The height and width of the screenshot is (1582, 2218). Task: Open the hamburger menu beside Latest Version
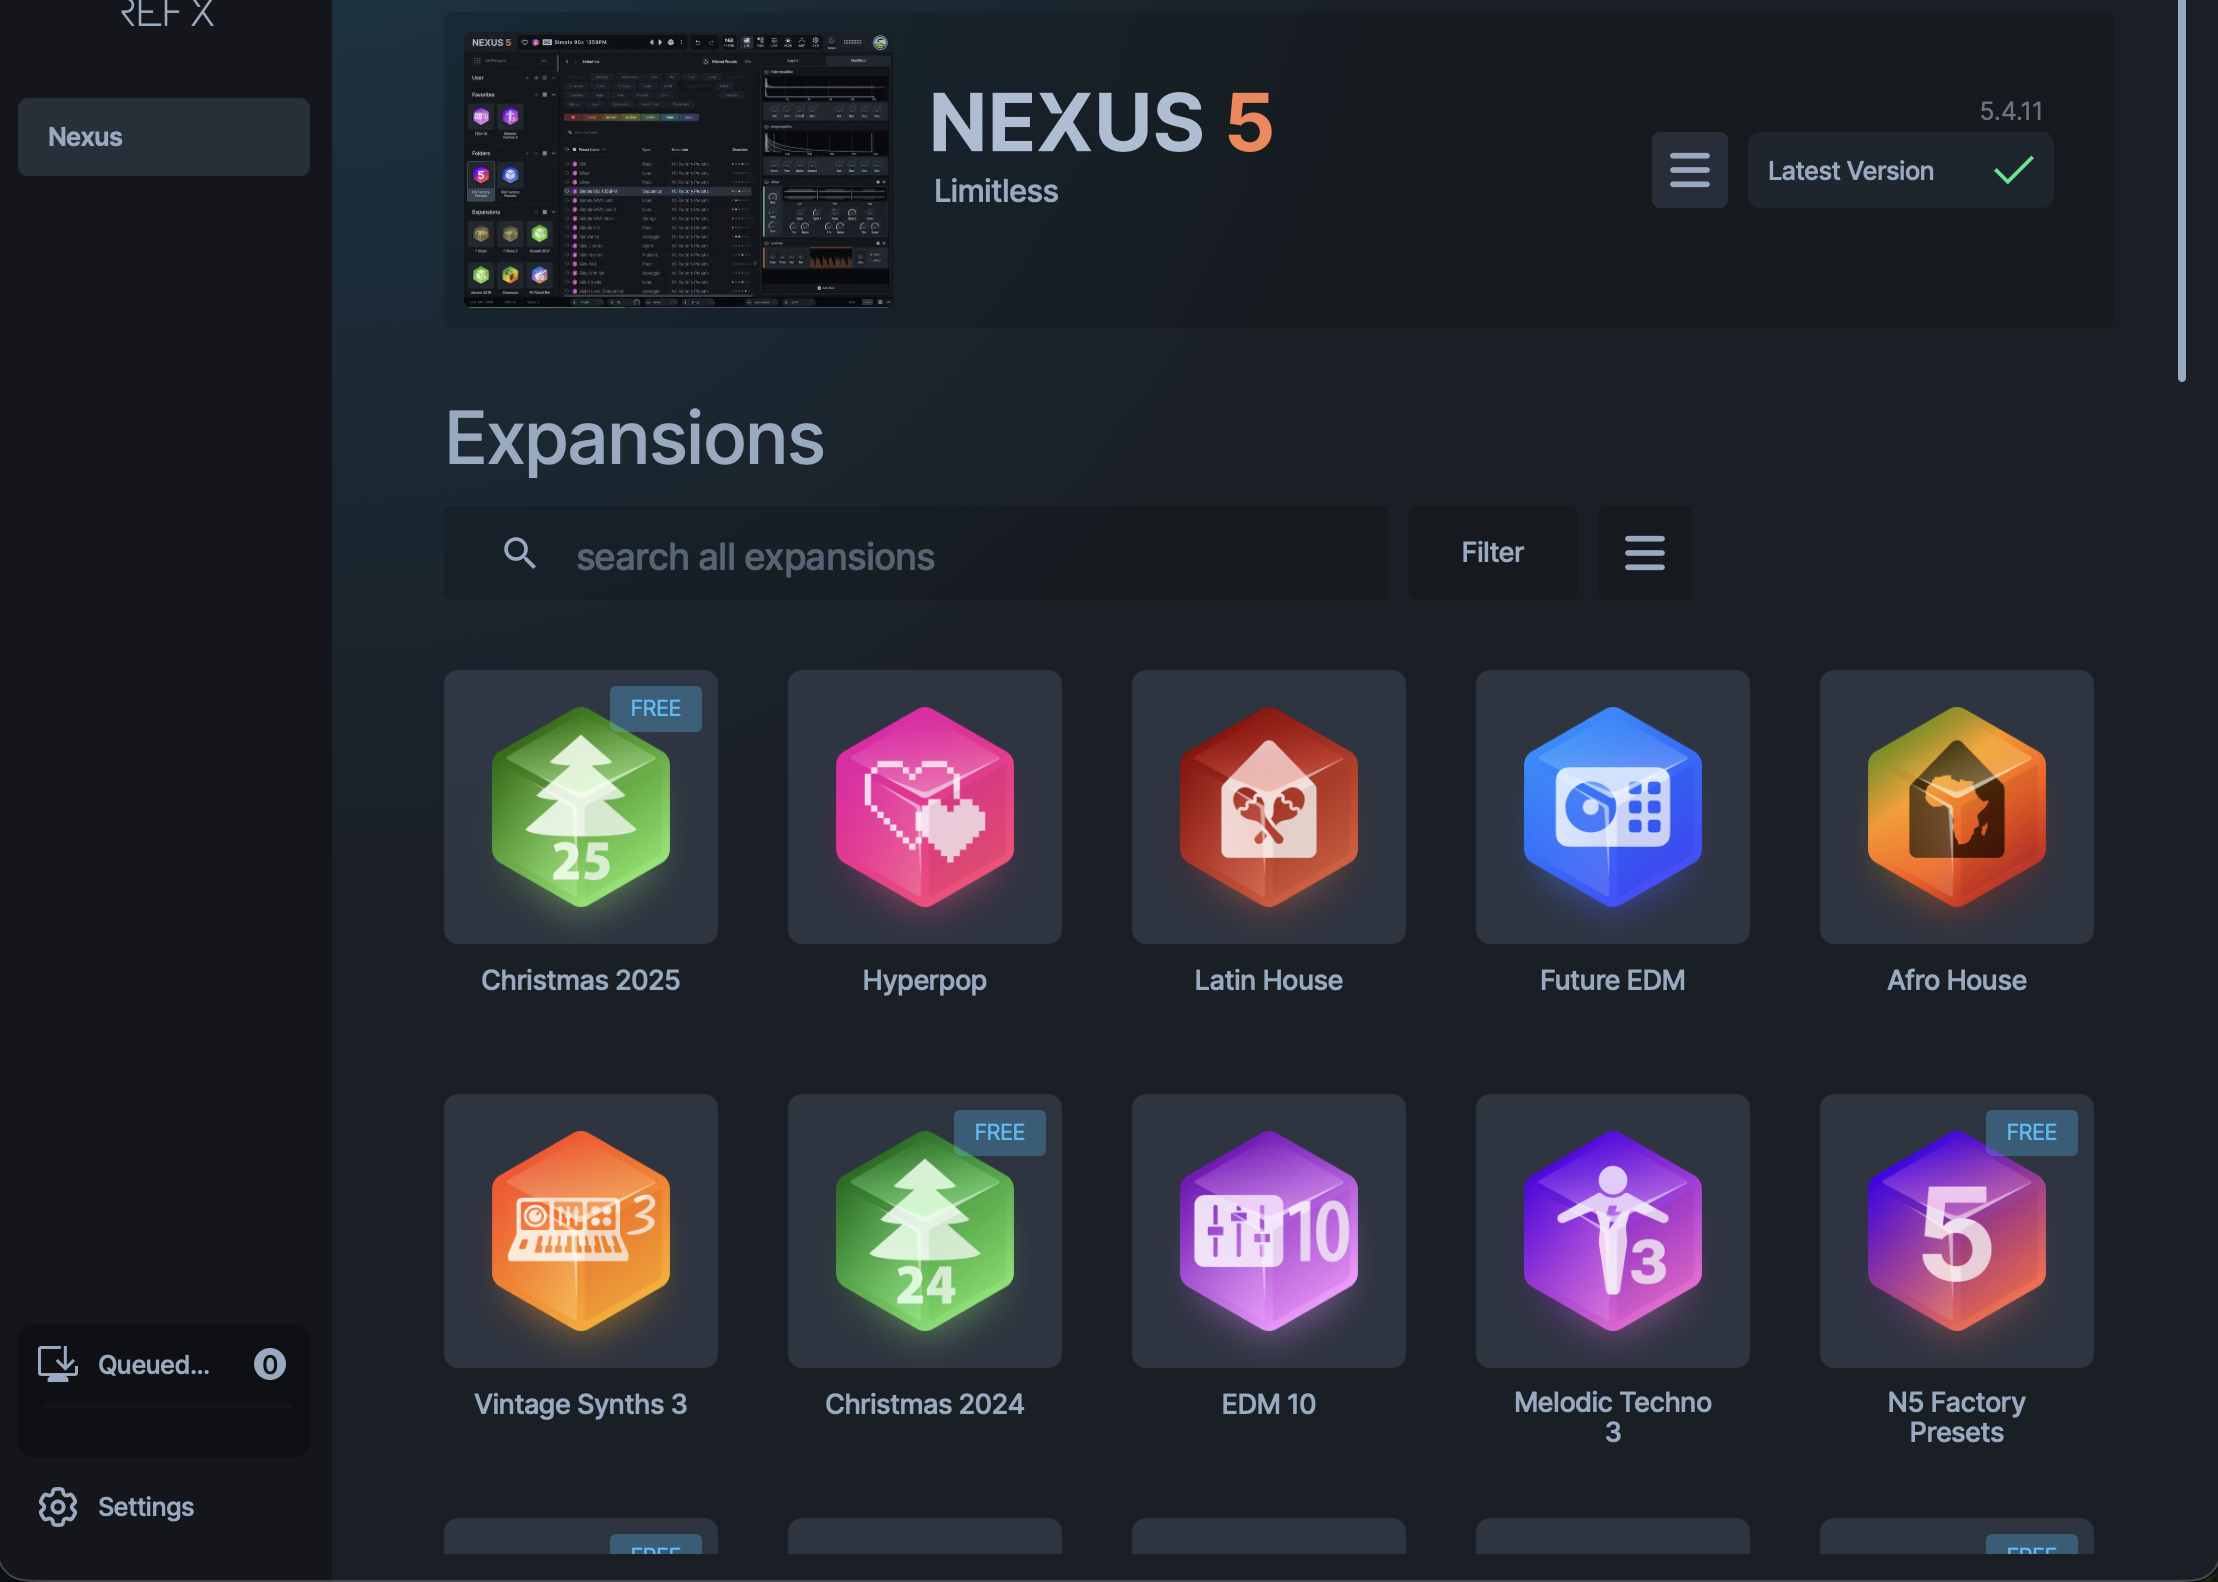pyautogui.click(x=1689, y=170)
